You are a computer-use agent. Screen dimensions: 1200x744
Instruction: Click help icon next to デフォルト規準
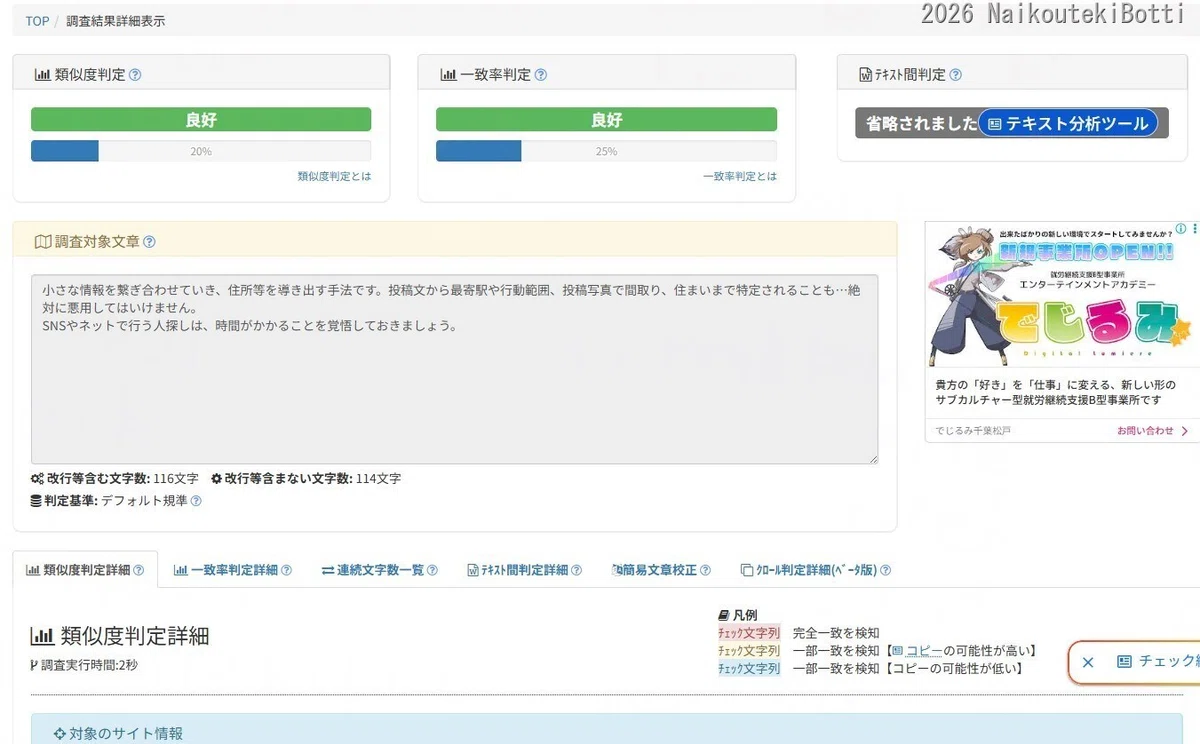pos(196,501)
